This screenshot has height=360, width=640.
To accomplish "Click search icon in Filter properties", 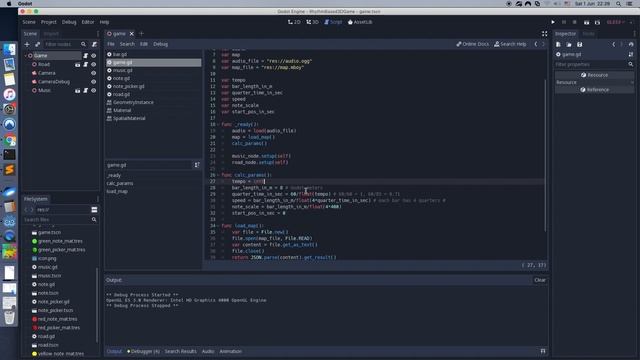I will (631, 64).
